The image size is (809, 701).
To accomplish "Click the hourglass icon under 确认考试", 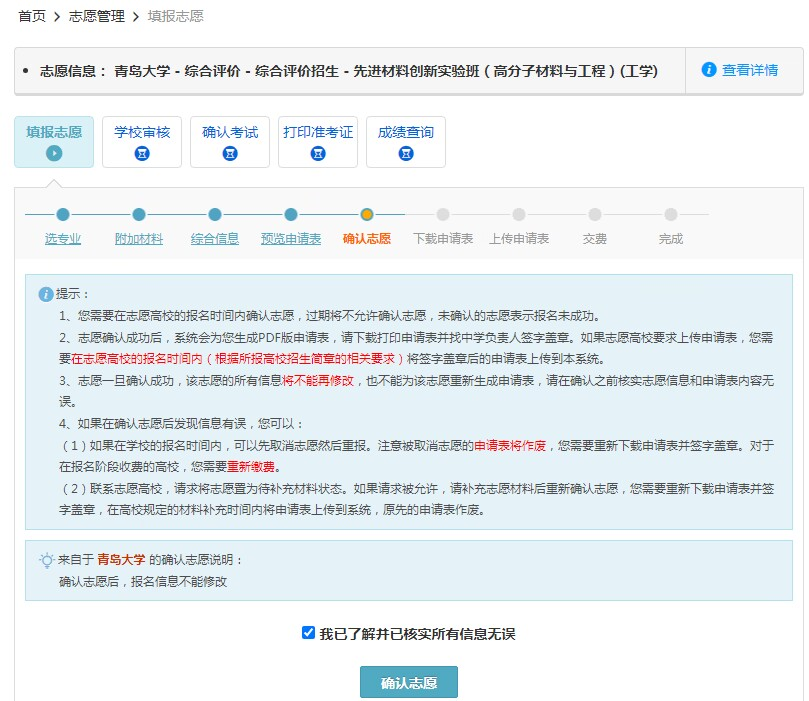I will point(230,153).
